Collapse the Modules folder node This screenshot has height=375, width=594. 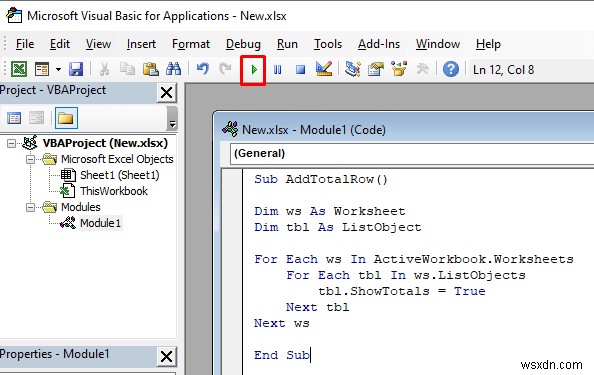pyautogui.click(x=30, y=208)
